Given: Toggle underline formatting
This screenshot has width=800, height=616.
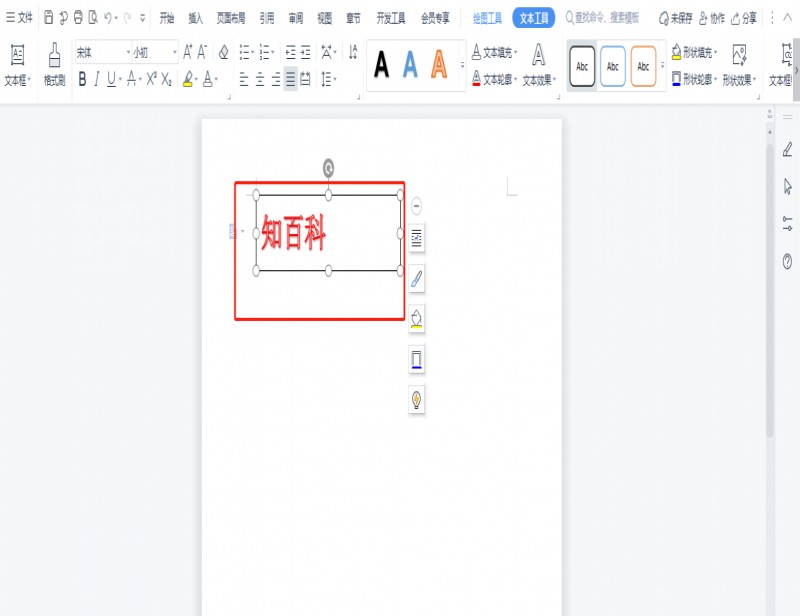Looking at the screenshot, I should coord(111,79).
